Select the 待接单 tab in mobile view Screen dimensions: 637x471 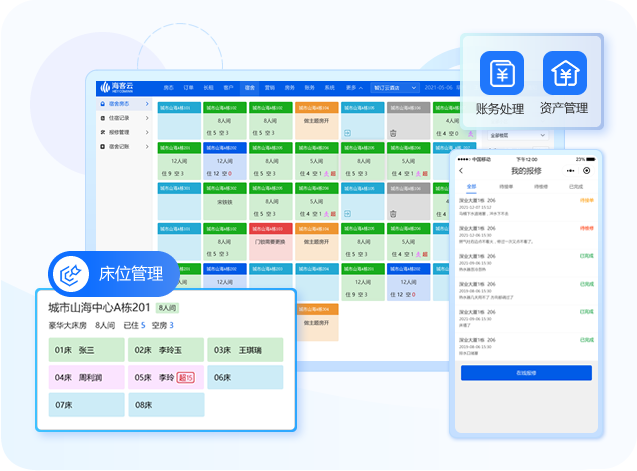tap(506, 186)
